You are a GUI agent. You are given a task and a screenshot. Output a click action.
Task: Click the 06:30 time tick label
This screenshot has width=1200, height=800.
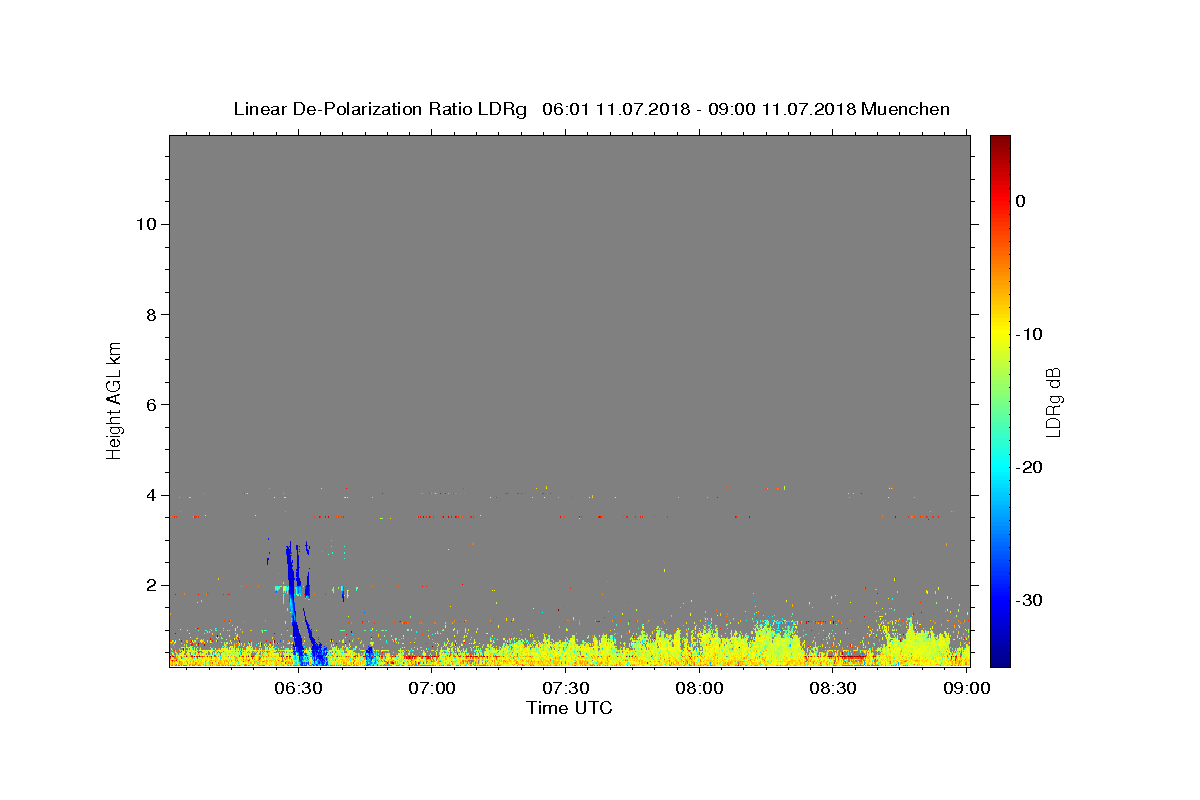299,688
